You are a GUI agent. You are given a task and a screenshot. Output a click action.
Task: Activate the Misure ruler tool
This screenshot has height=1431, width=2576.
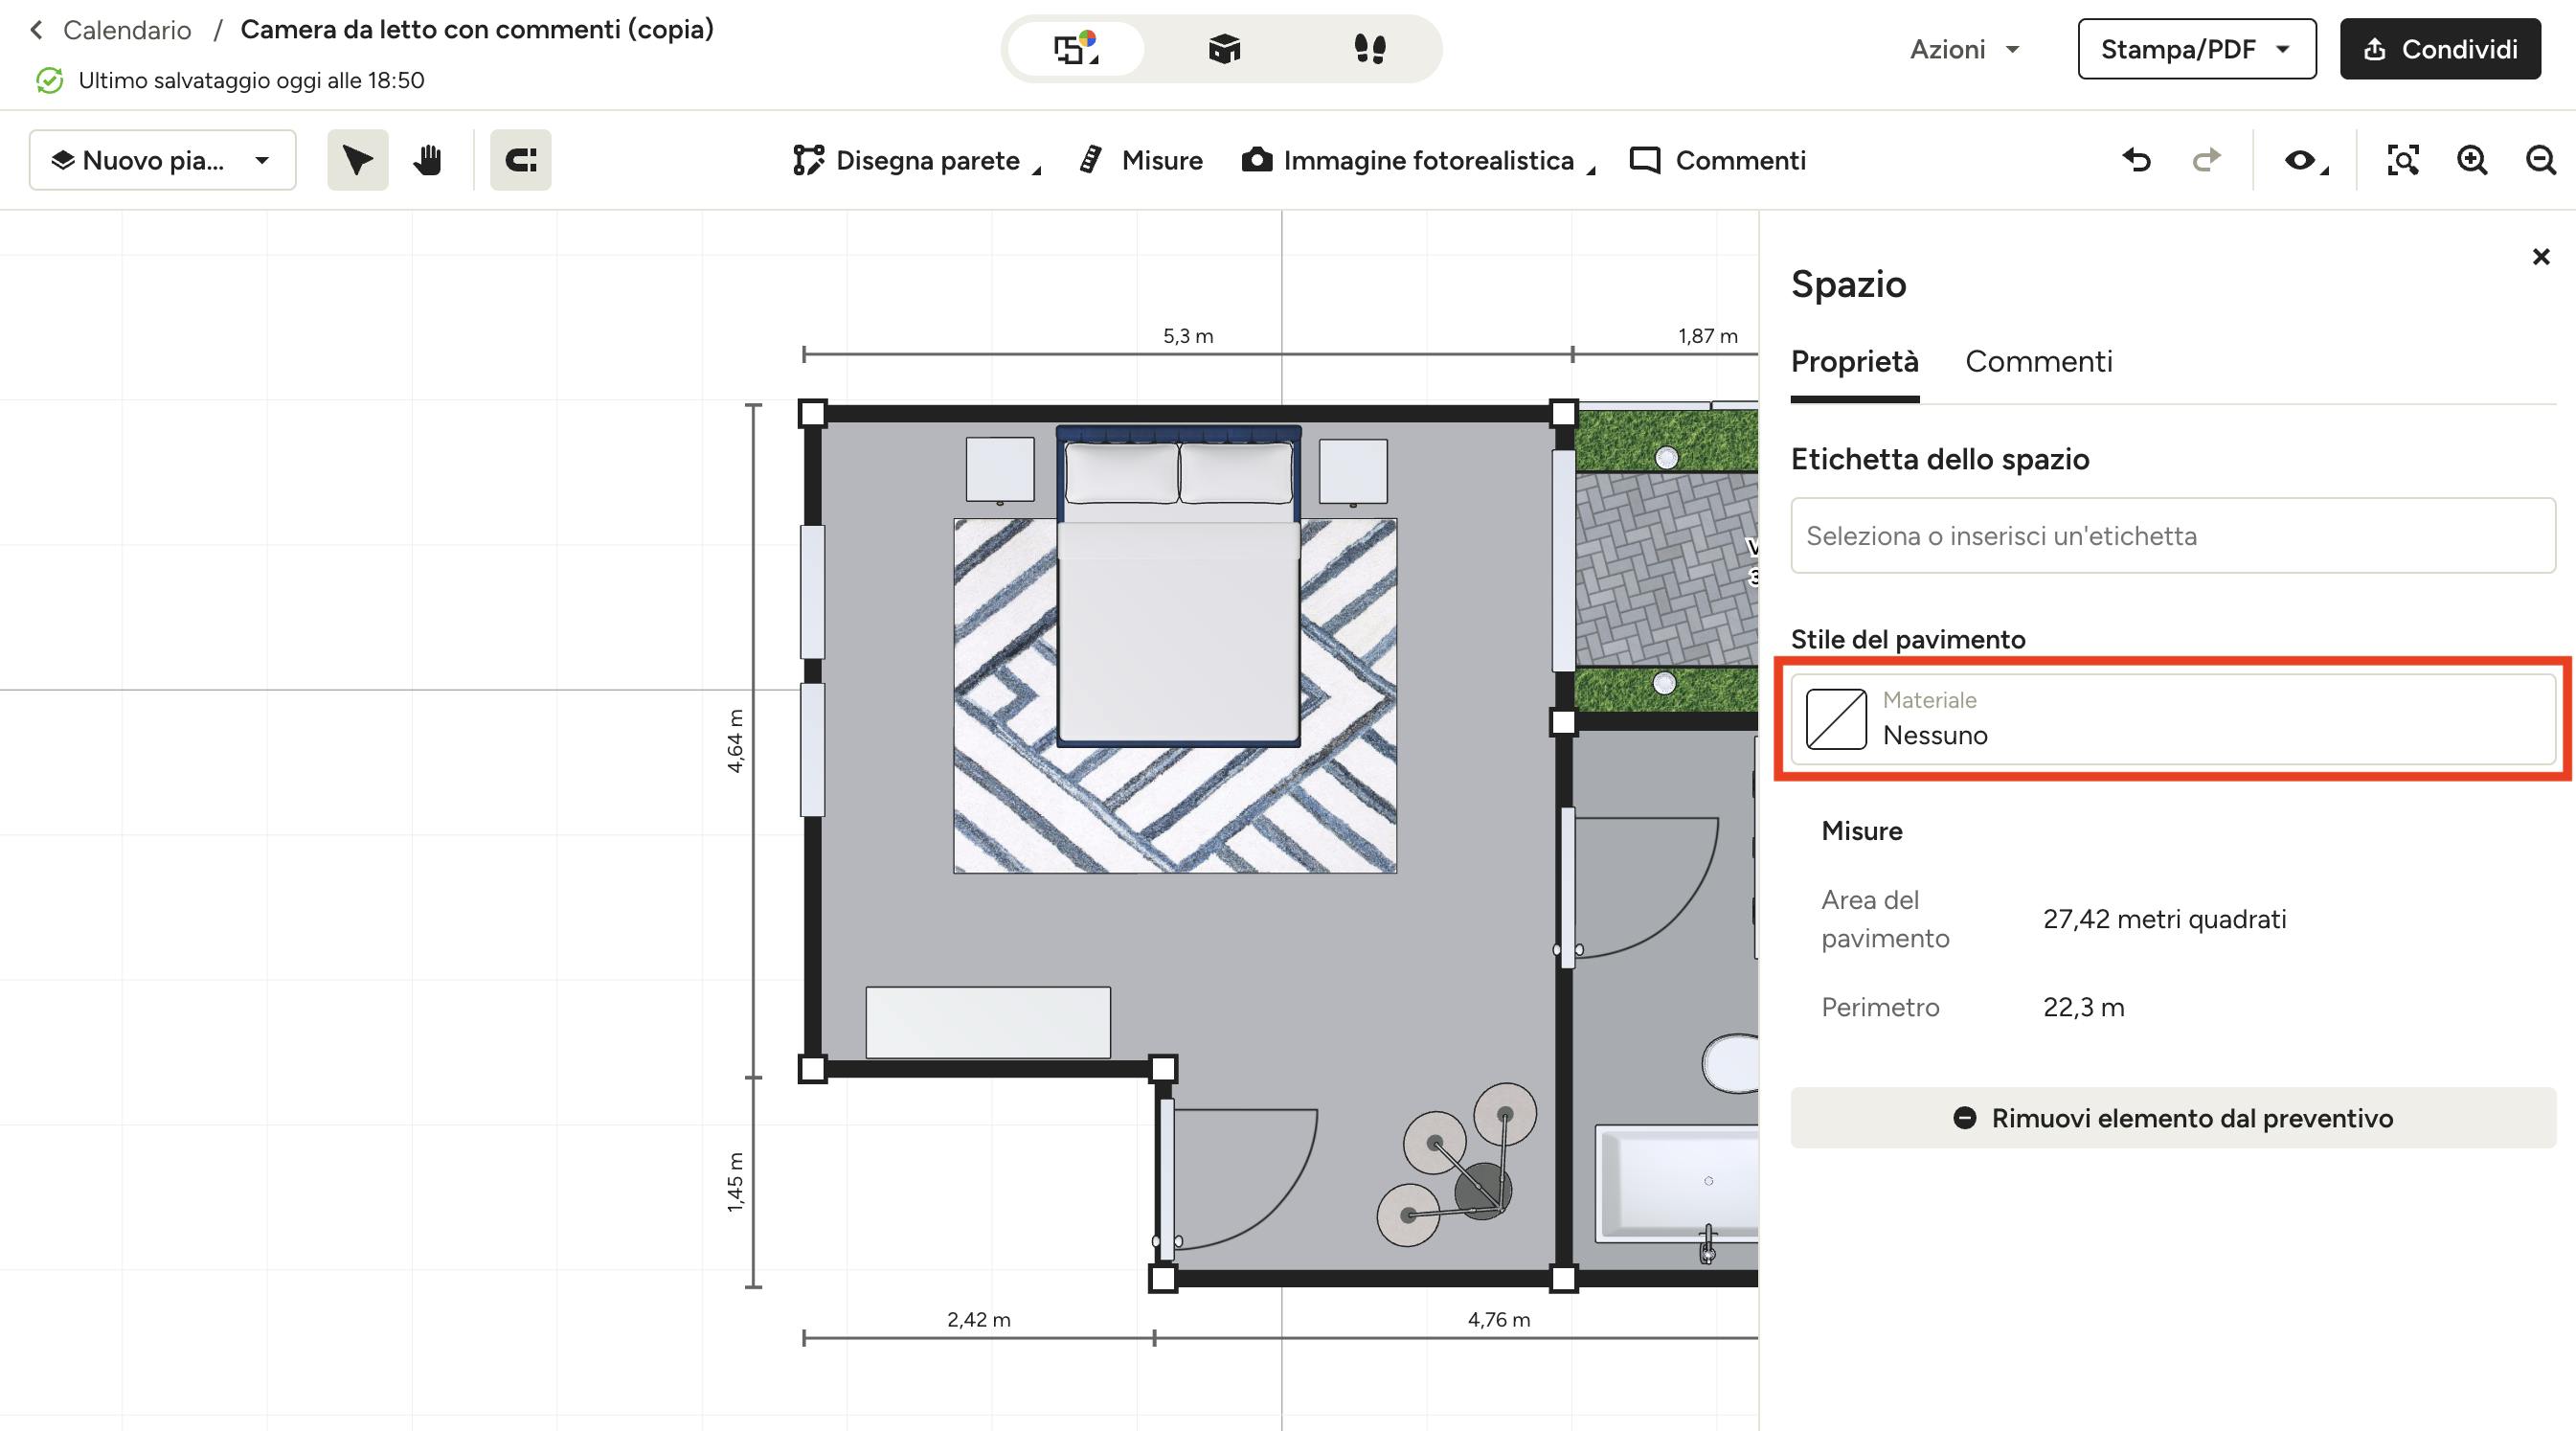pyautogui.click(x=1141, y=160)
